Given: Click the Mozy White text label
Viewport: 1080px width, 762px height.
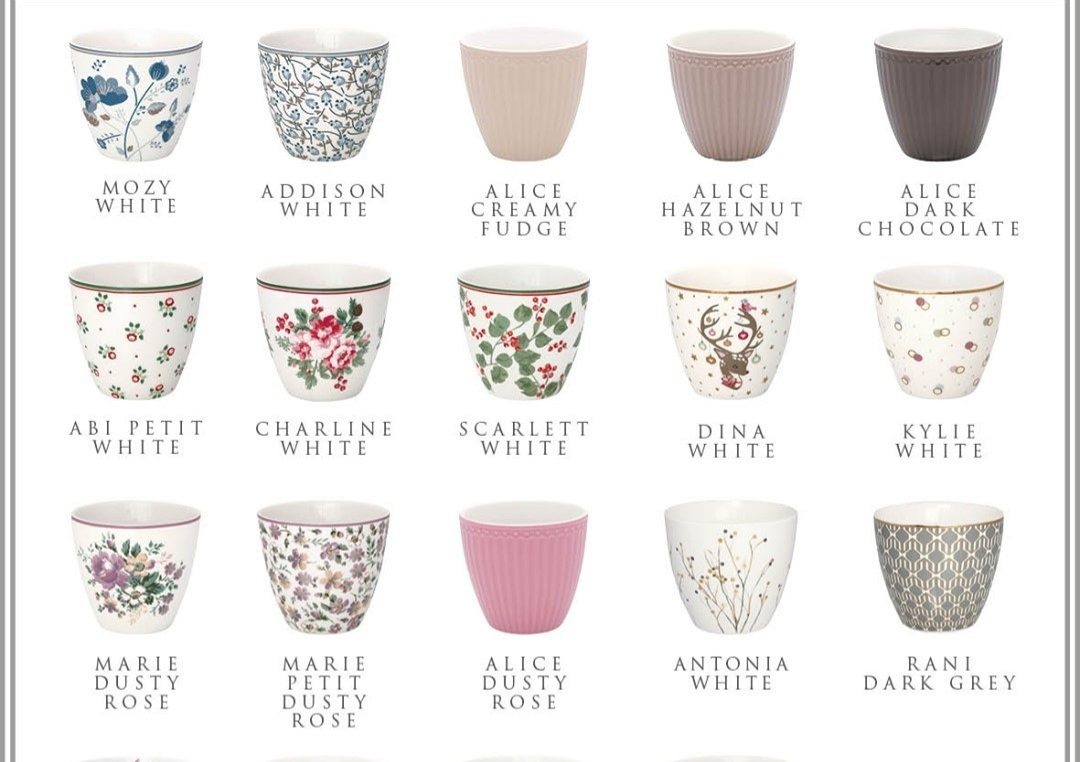Looking at the screenshot, I should (x=136, y=197).
